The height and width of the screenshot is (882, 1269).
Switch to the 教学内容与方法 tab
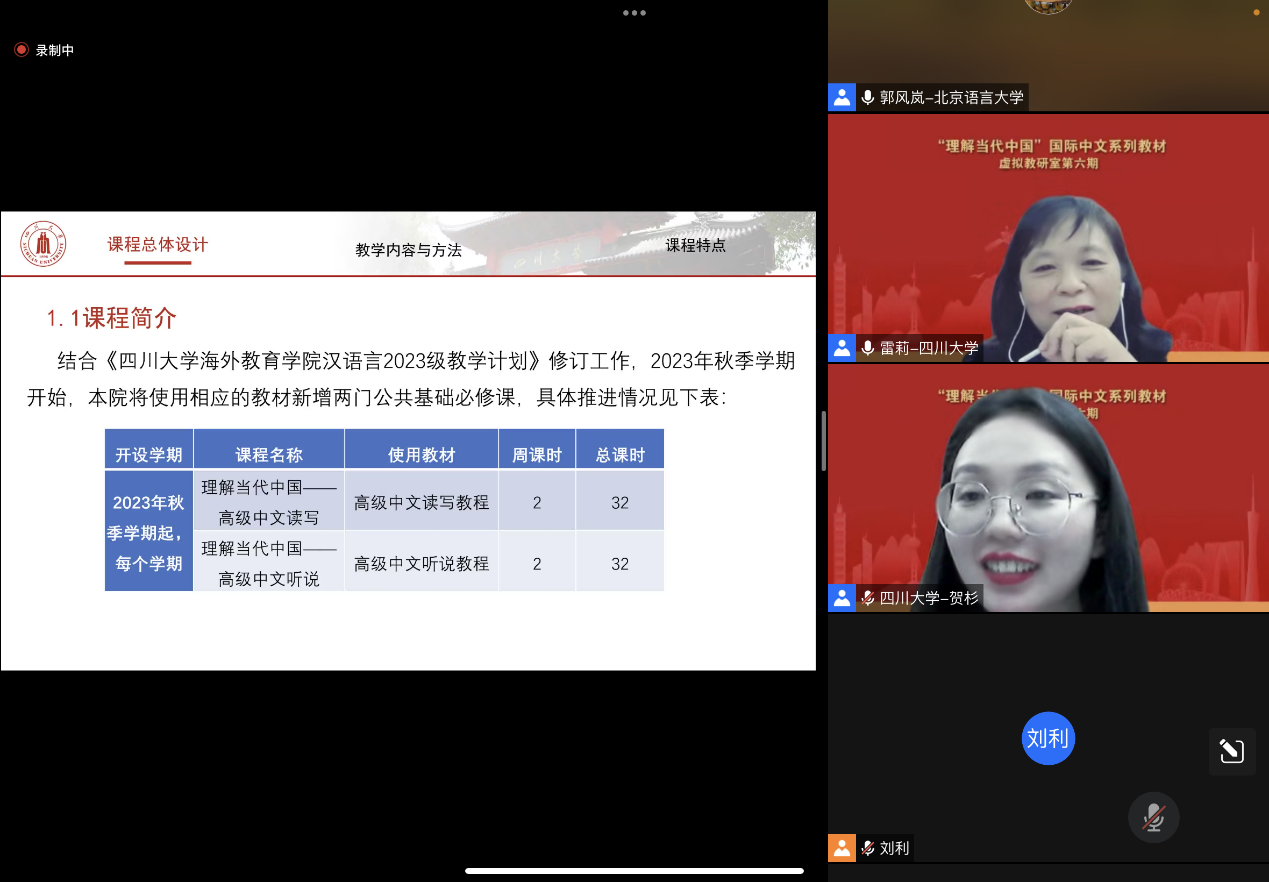click(x=408, y=250)
